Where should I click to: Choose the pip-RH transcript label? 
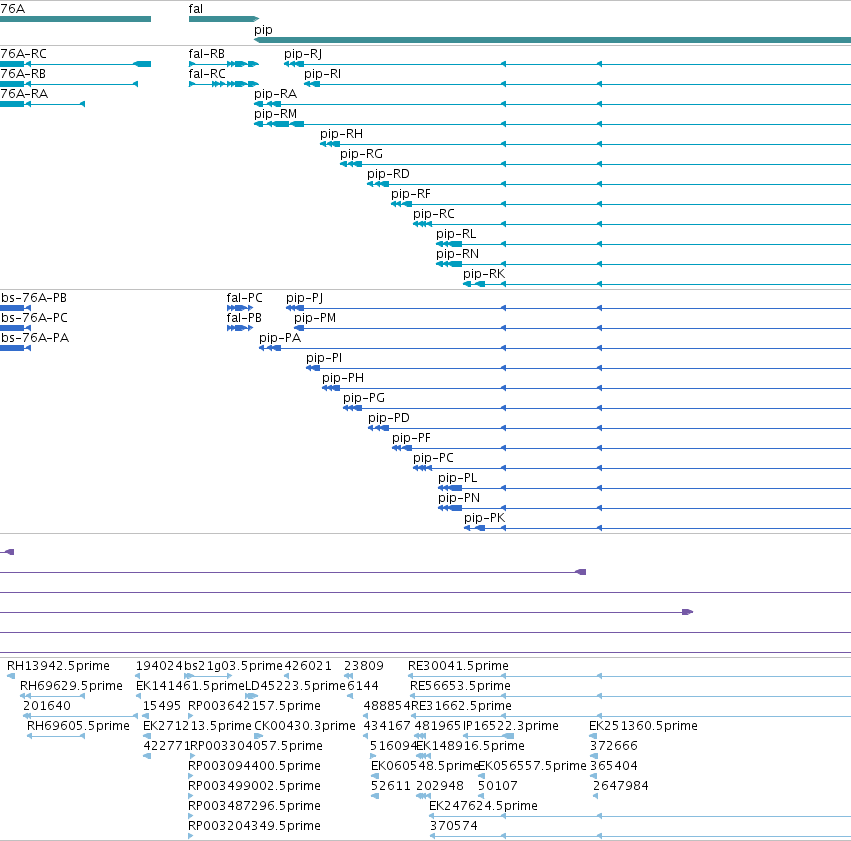341,134
